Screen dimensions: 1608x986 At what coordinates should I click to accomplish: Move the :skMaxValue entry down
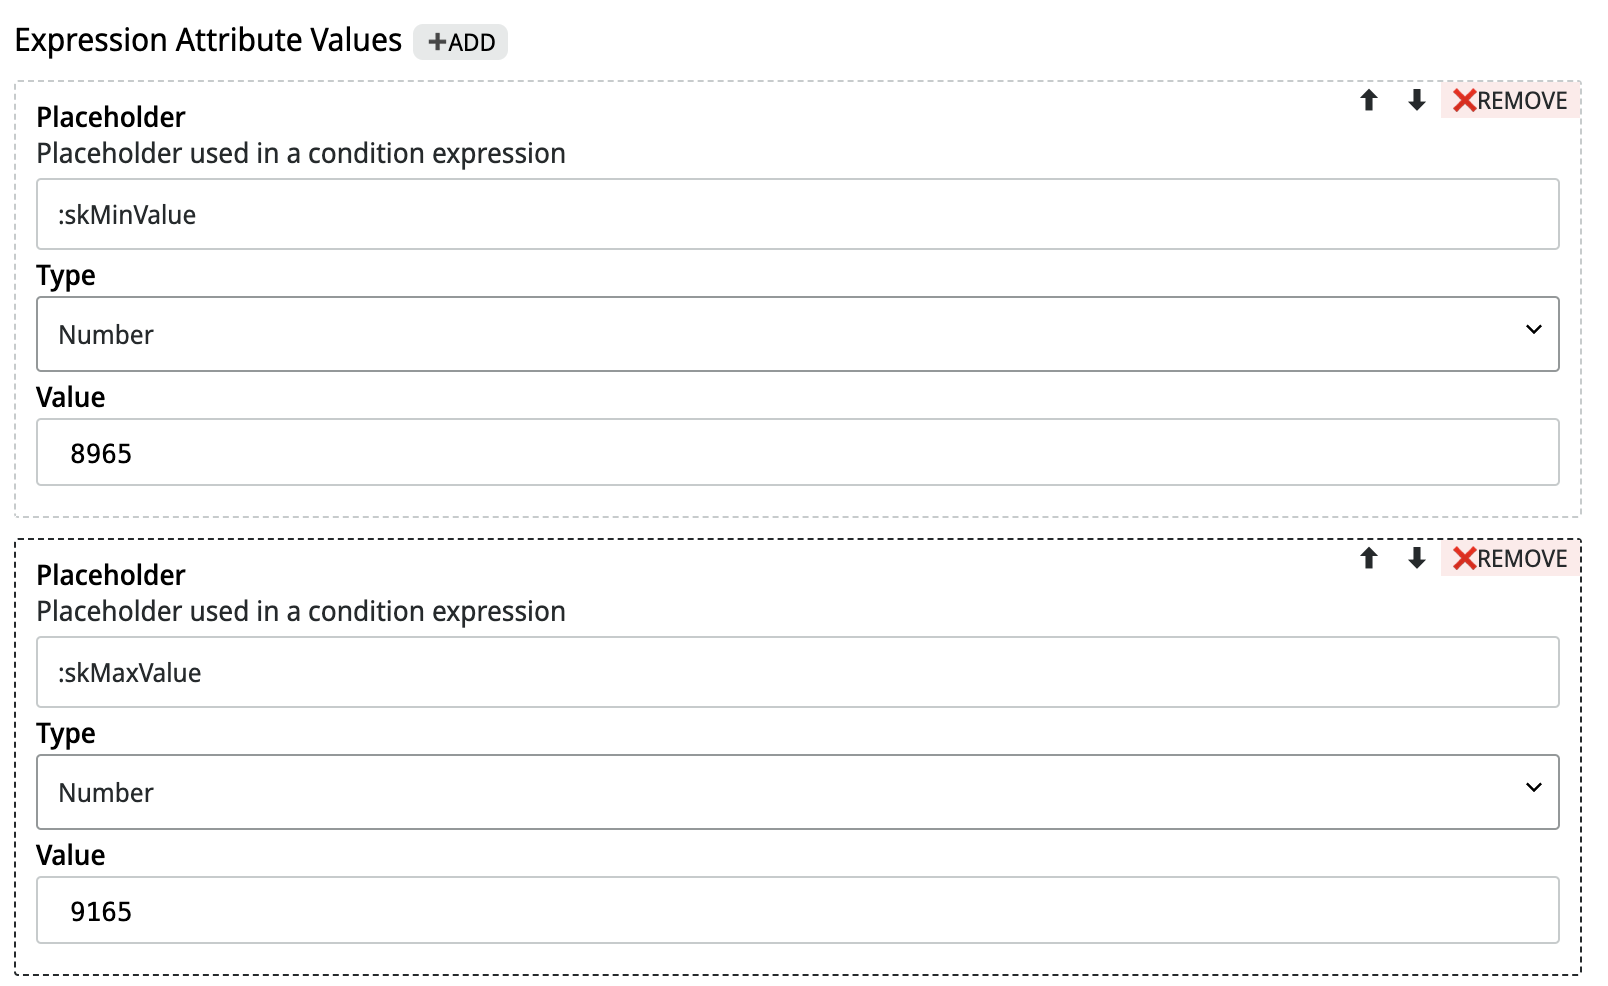click(x=1416, y=558)
